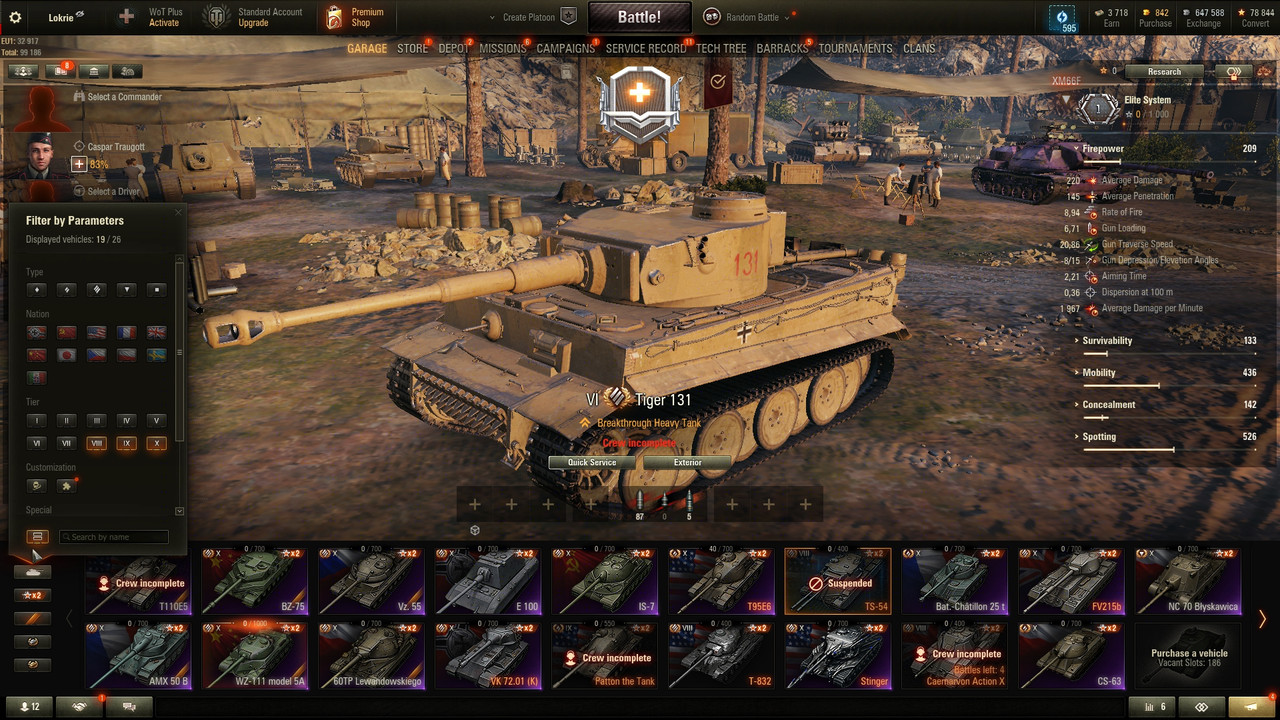Image resolution: width=1280 pixels, height=720 pixels.
Task: Filter by UK nation flag
Action: point(156,332)
